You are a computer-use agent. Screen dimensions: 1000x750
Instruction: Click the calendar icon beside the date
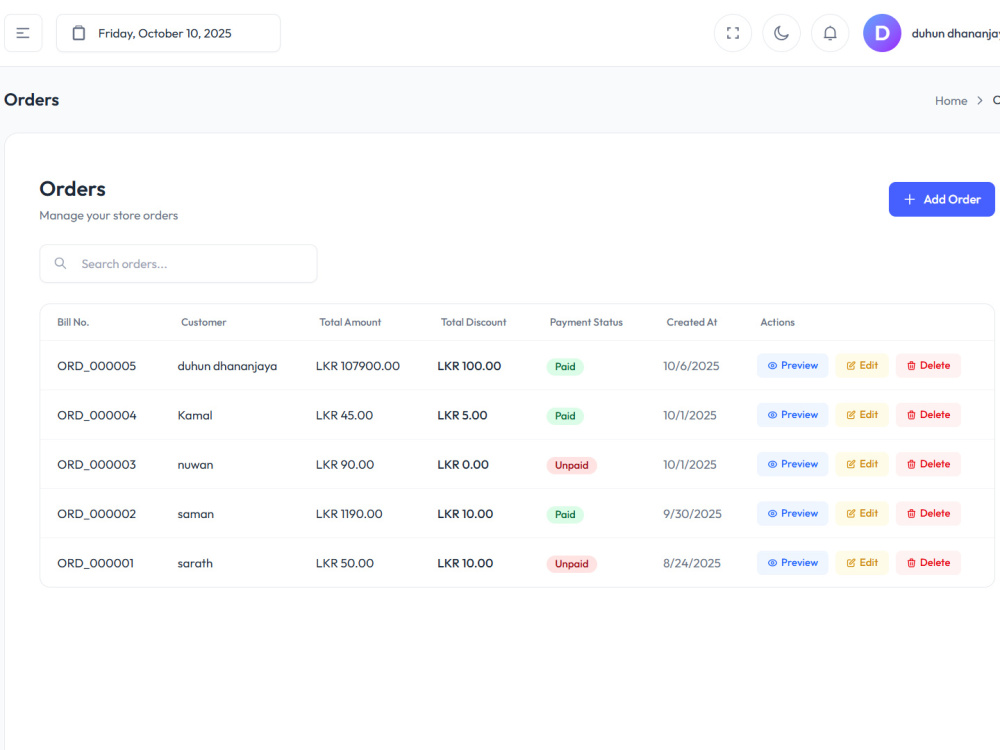pyautogui.click(x=78, y=33)
